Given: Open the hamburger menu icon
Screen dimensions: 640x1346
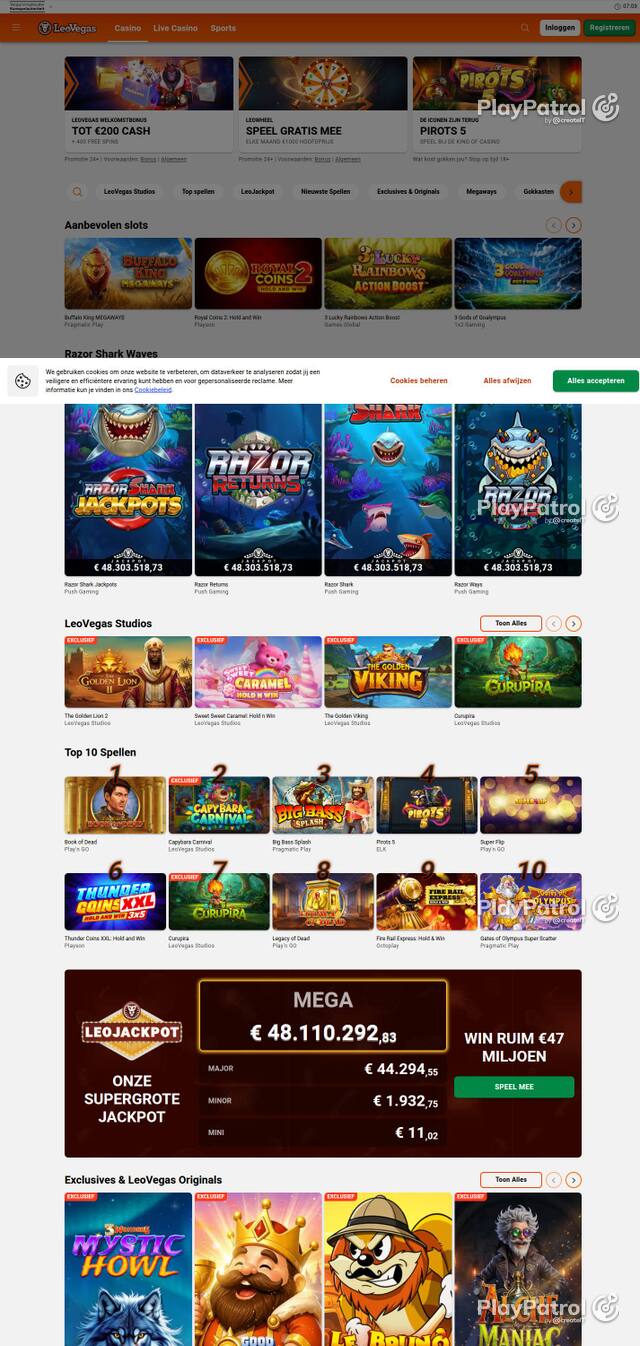Looking at the screenshot, I should tap(16, 28).
